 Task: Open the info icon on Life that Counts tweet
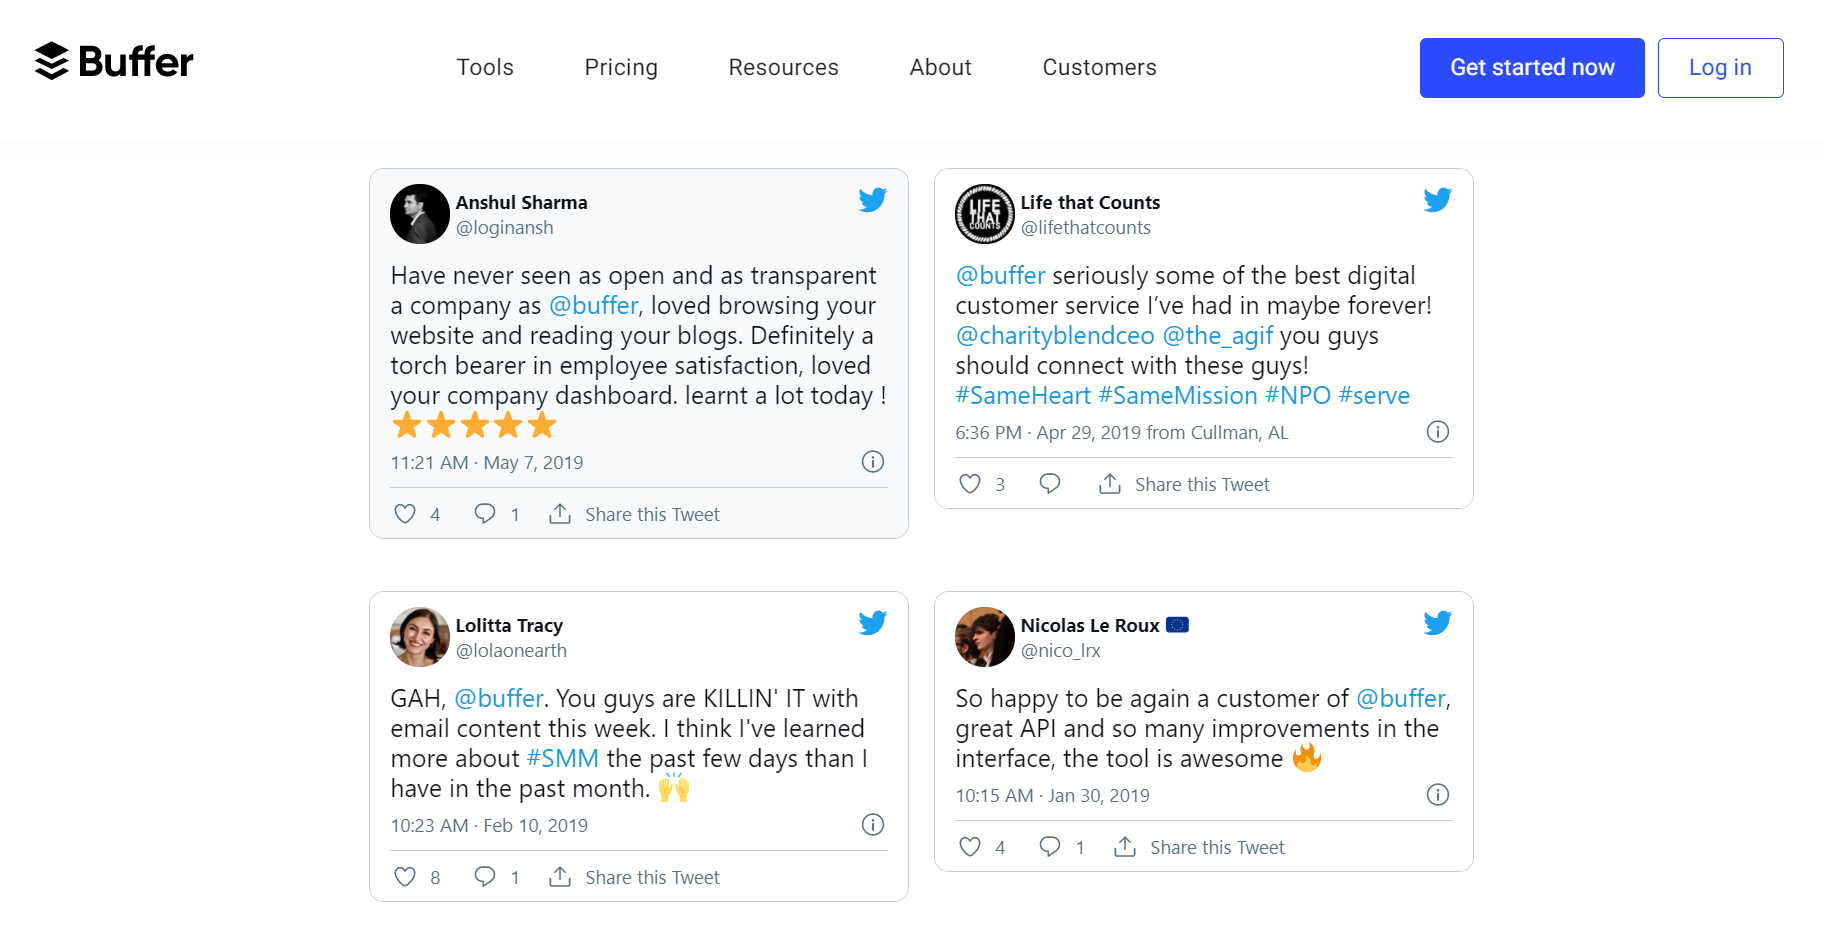pyautogui.click(x=1437, y=431)
